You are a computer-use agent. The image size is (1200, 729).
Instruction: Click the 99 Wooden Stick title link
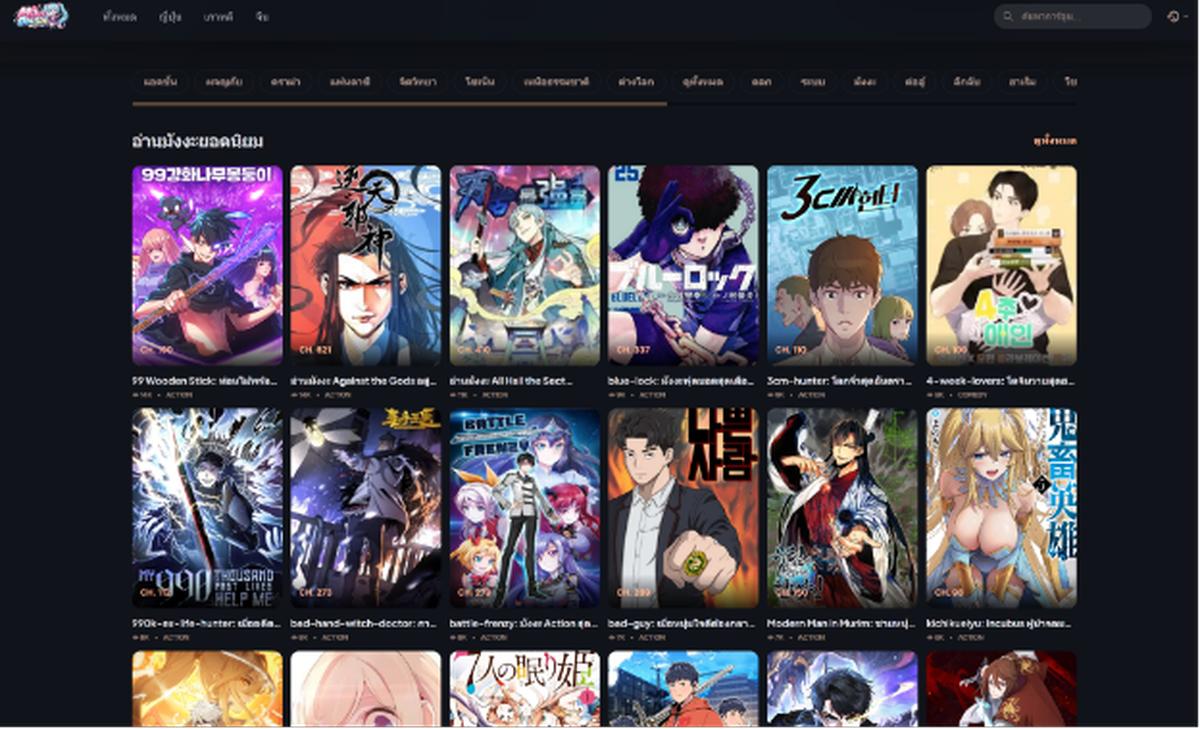tap(207, 381)
